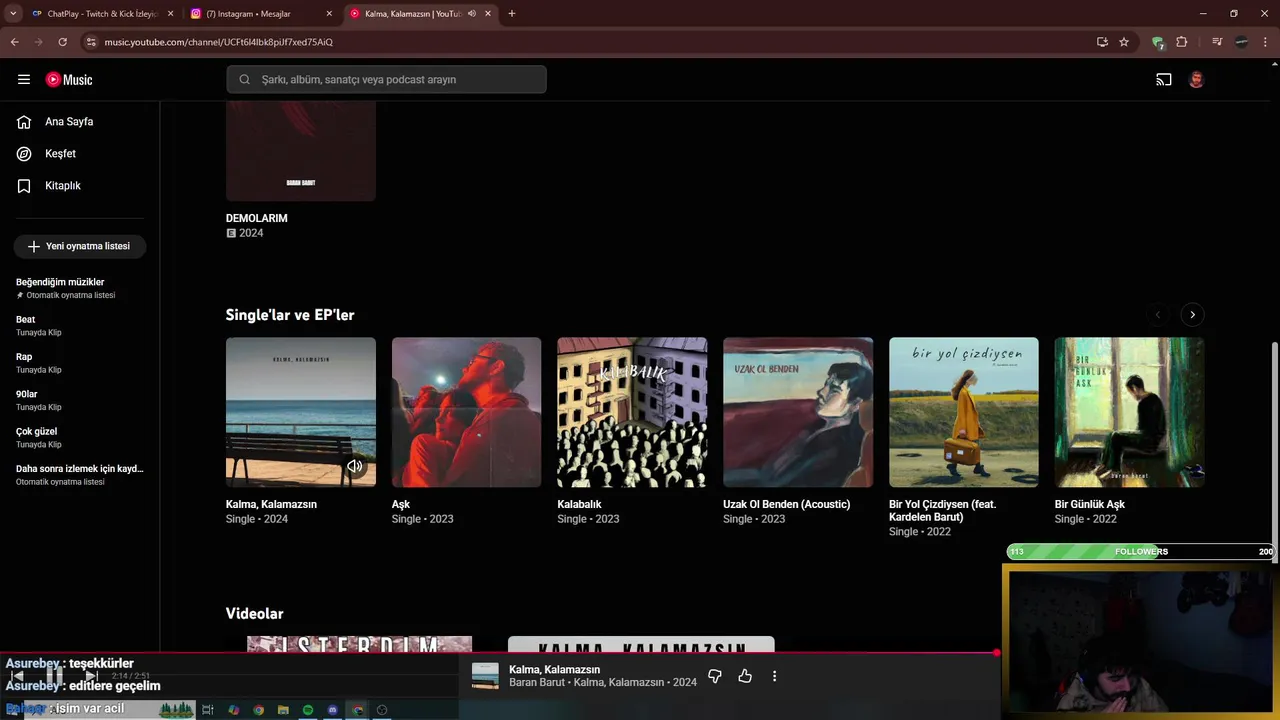Open the green extension with badge 7
This screenshot has width=1280, height=720.
tap(1158, 42)
